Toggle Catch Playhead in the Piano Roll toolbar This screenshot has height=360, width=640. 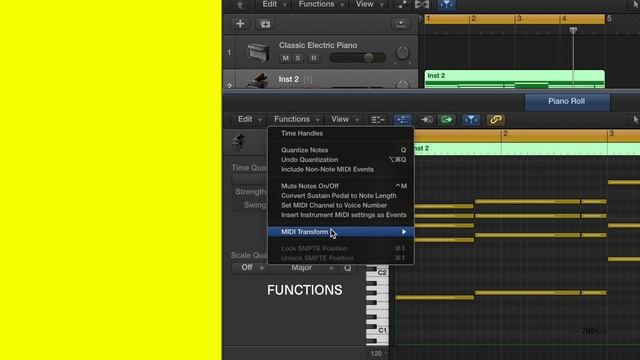pyautogui.click(x=471, y=120)
